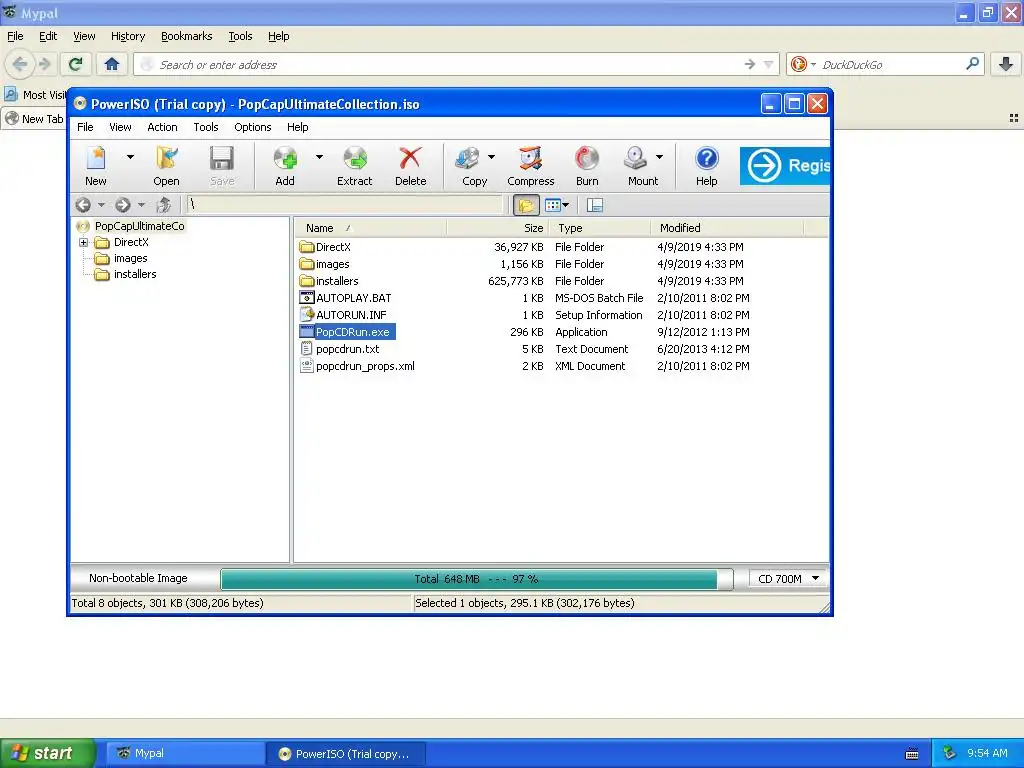This screenshot has height=768, width=1024.
Task: Click the PowerISO path input field
Action: pos(345,205)
